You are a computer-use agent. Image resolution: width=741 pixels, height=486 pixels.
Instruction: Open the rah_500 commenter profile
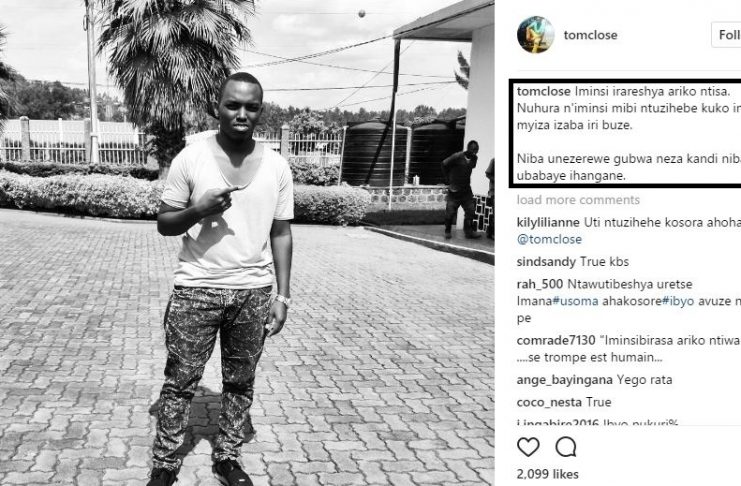tap(540, 284)
